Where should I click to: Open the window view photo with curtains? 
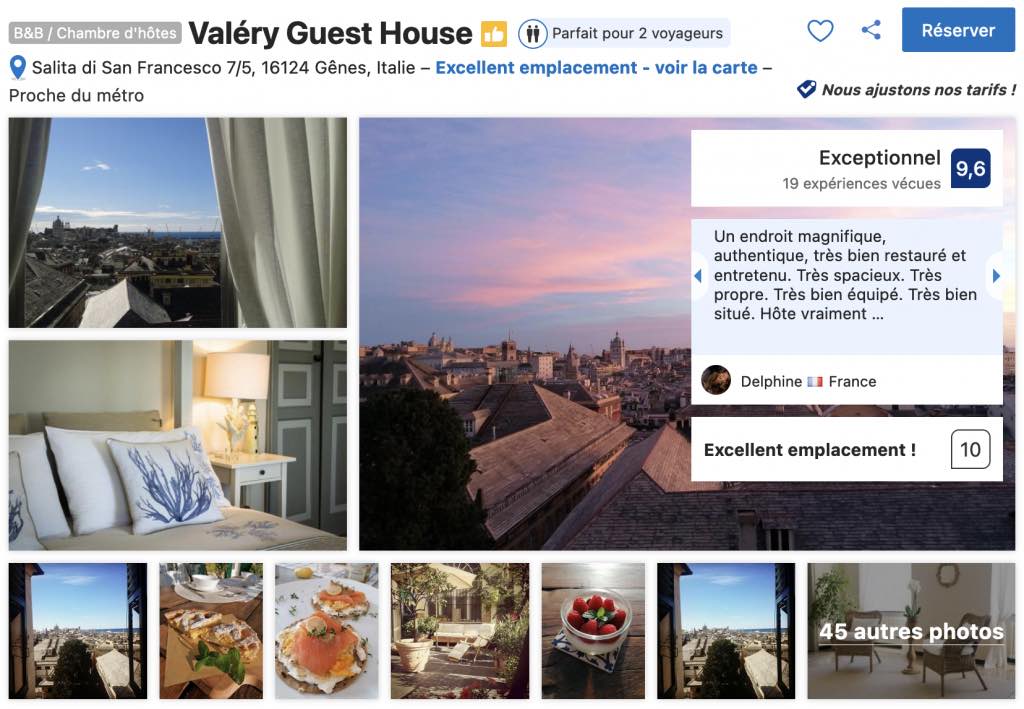point(178,223)
